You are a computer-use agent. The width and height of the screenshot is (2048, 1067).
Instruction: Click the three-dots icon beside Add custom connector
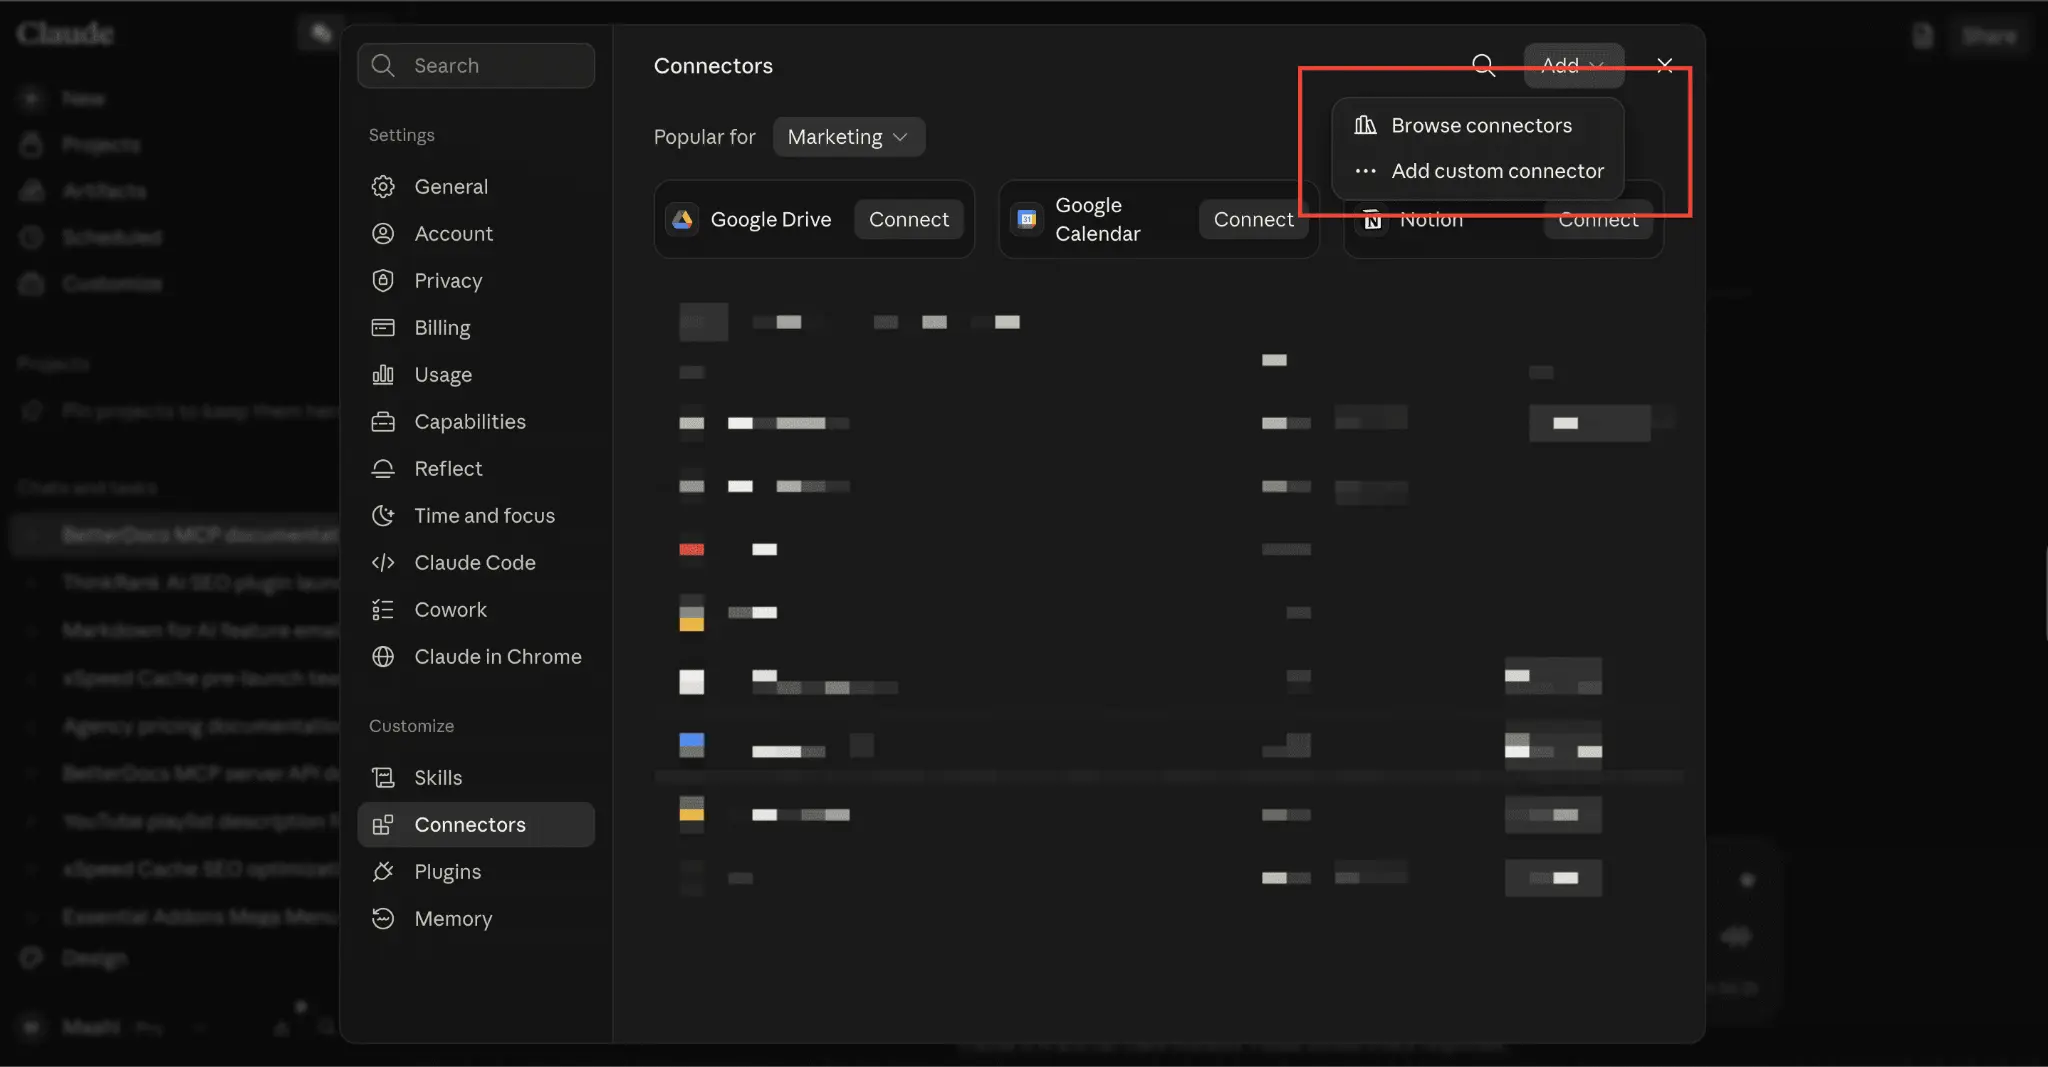1365,171
